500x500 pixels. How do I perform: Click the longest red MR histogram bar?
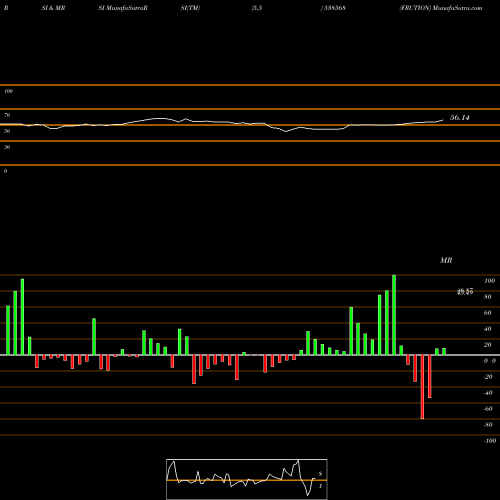coord(422,387)
